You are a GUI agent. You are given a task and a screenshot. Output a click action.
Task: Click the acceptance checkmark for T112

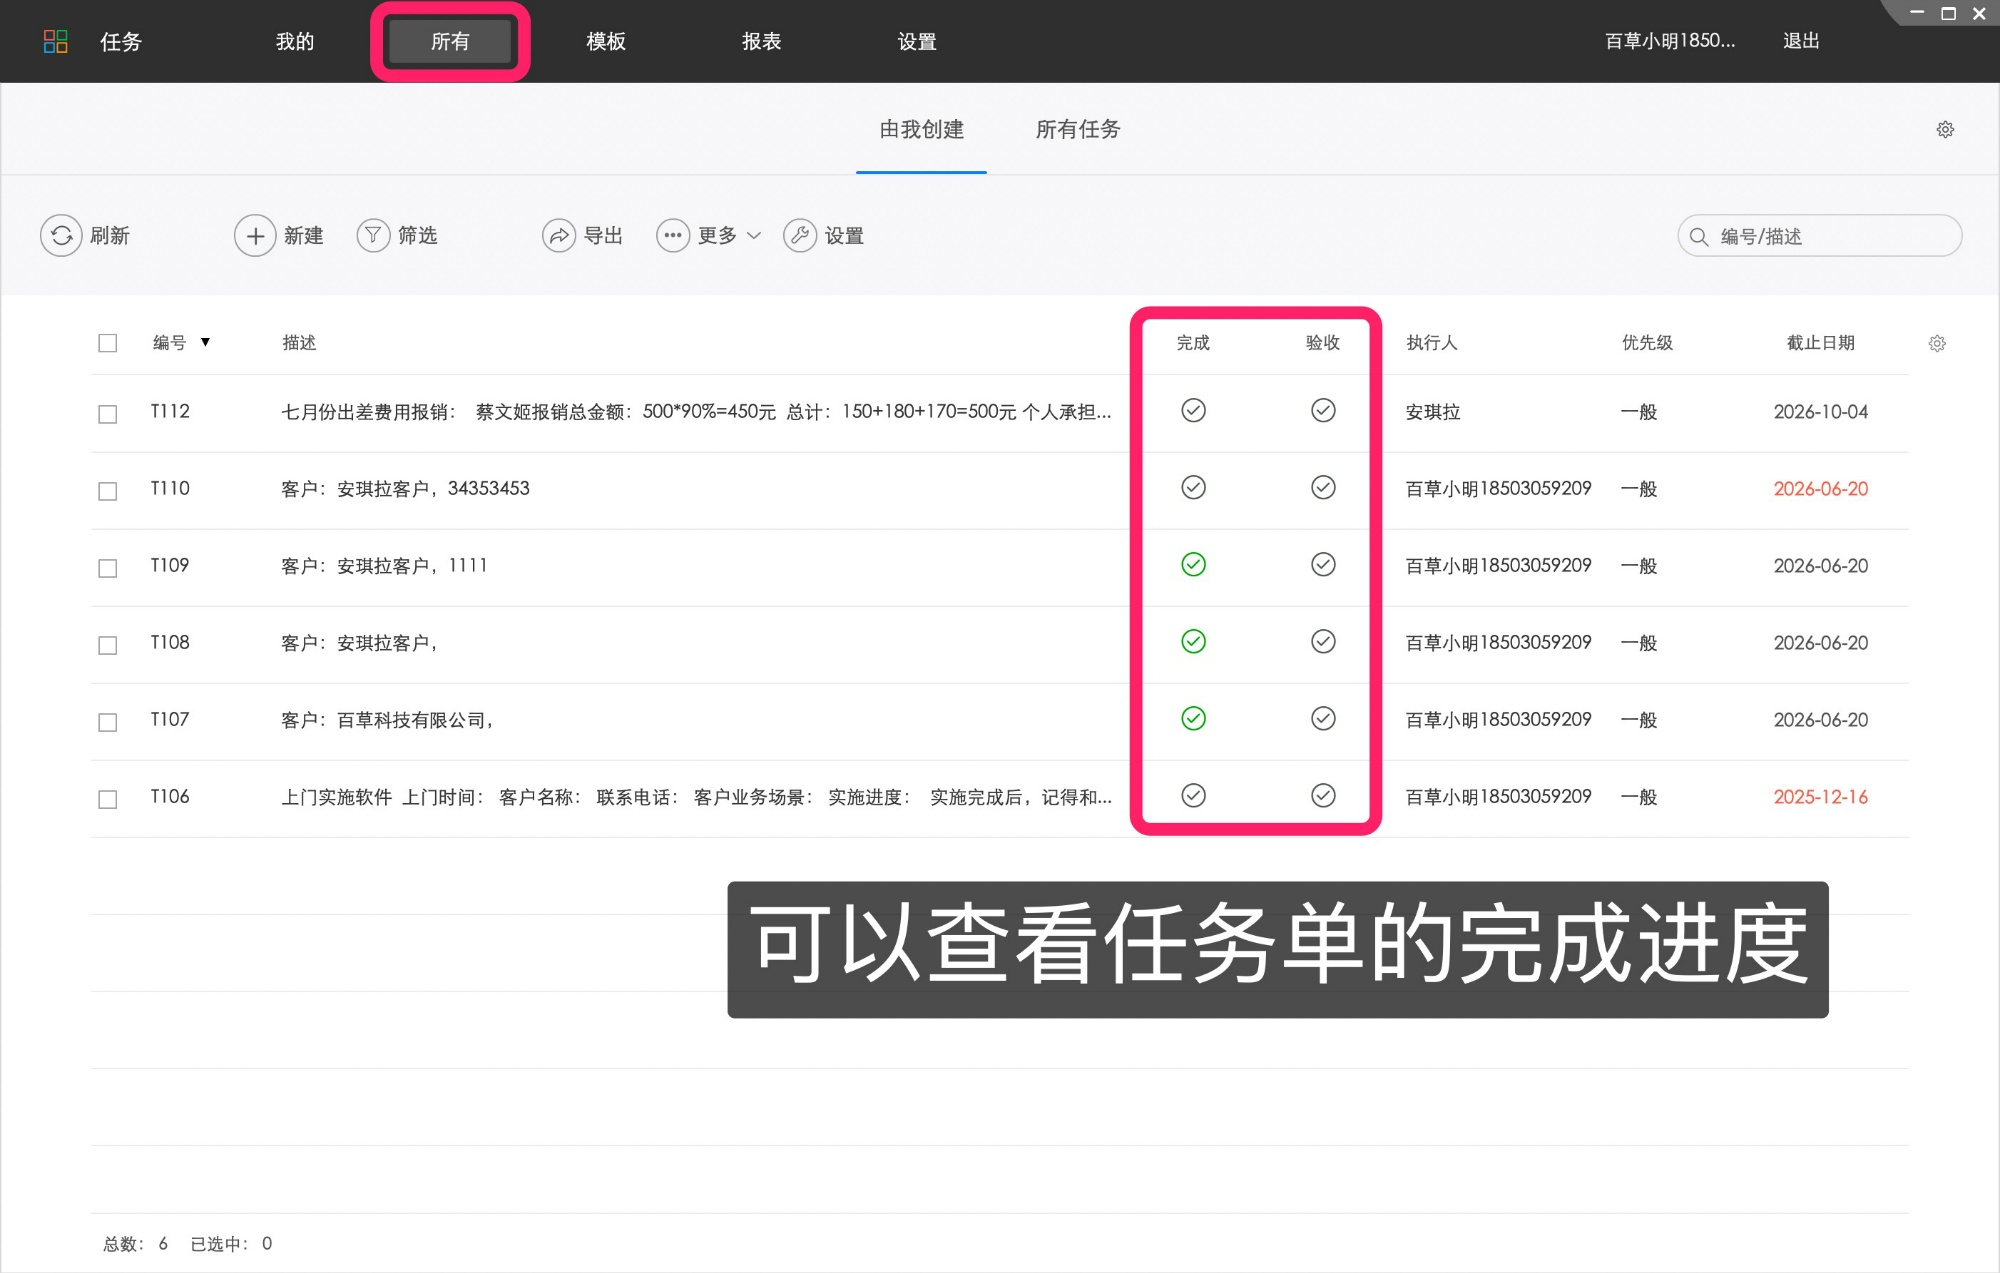pos(1323,411)
